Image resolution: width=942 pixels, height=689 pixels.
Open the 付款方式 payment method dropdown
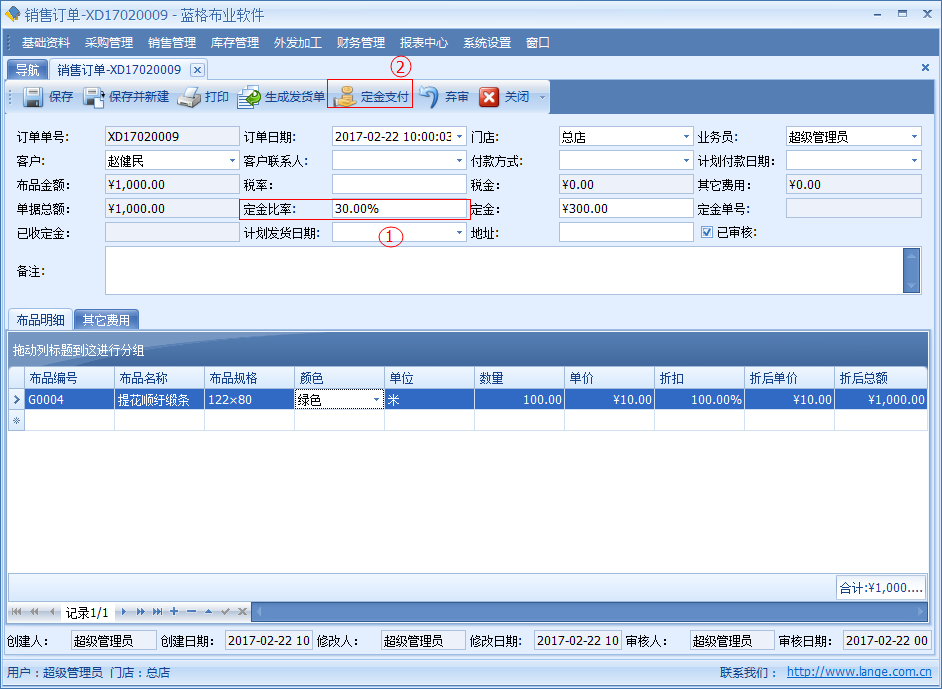click(x=686, y=161)
